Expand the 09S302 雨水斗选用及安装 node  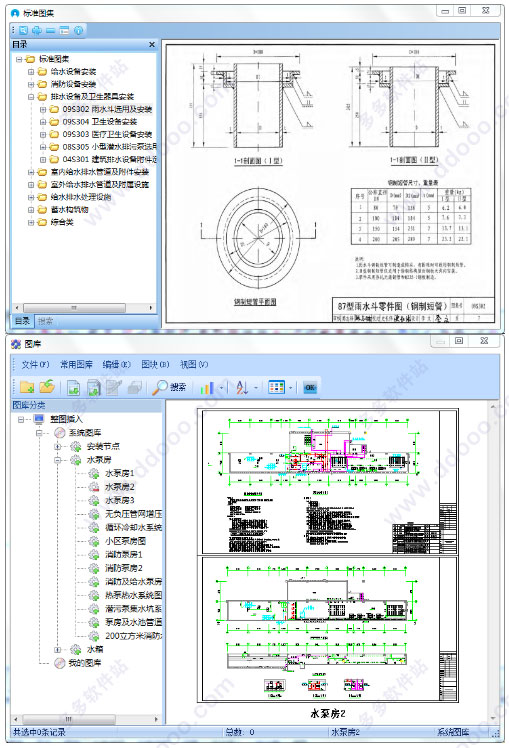tap(43, 109)
